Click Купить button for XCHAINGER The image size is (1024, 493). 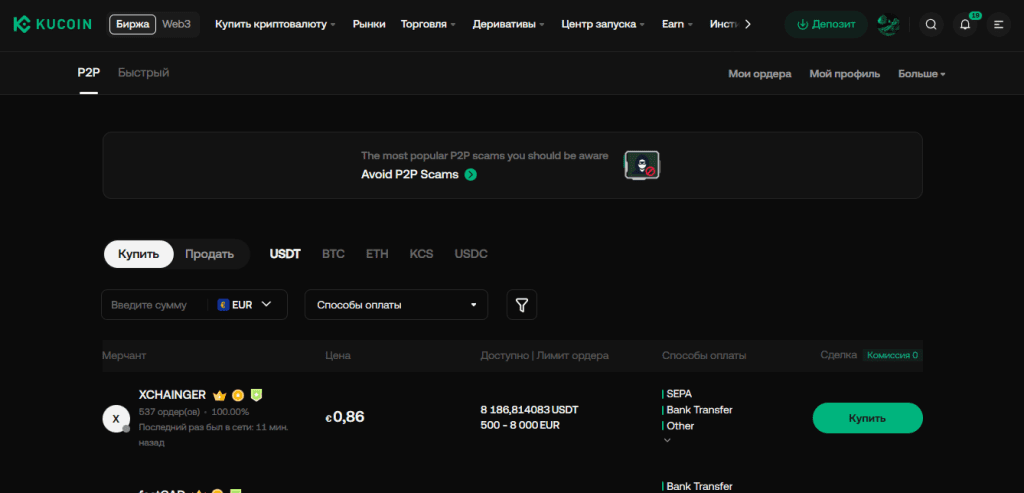coord(867,418)
